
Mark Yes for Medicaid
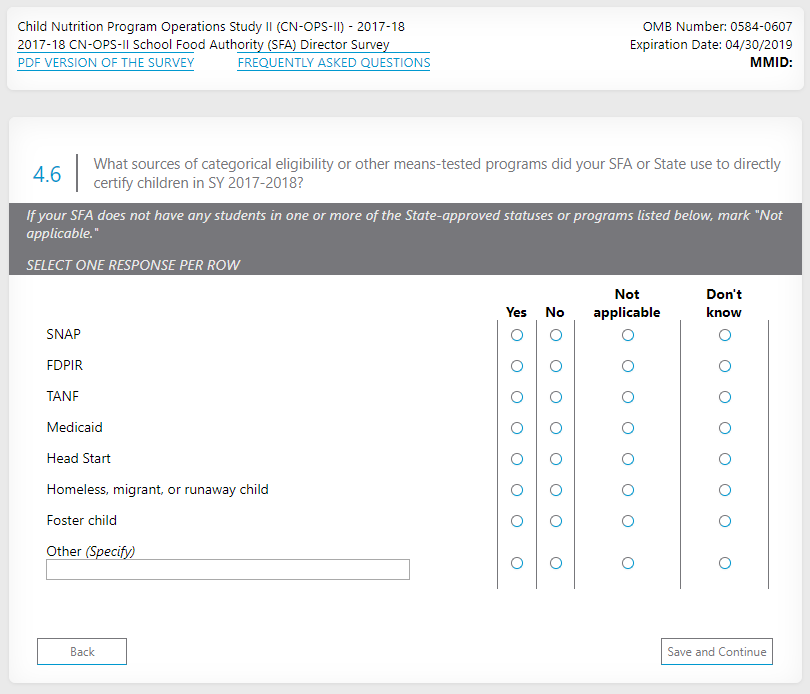pyautogui.click(x=517, y=428)
